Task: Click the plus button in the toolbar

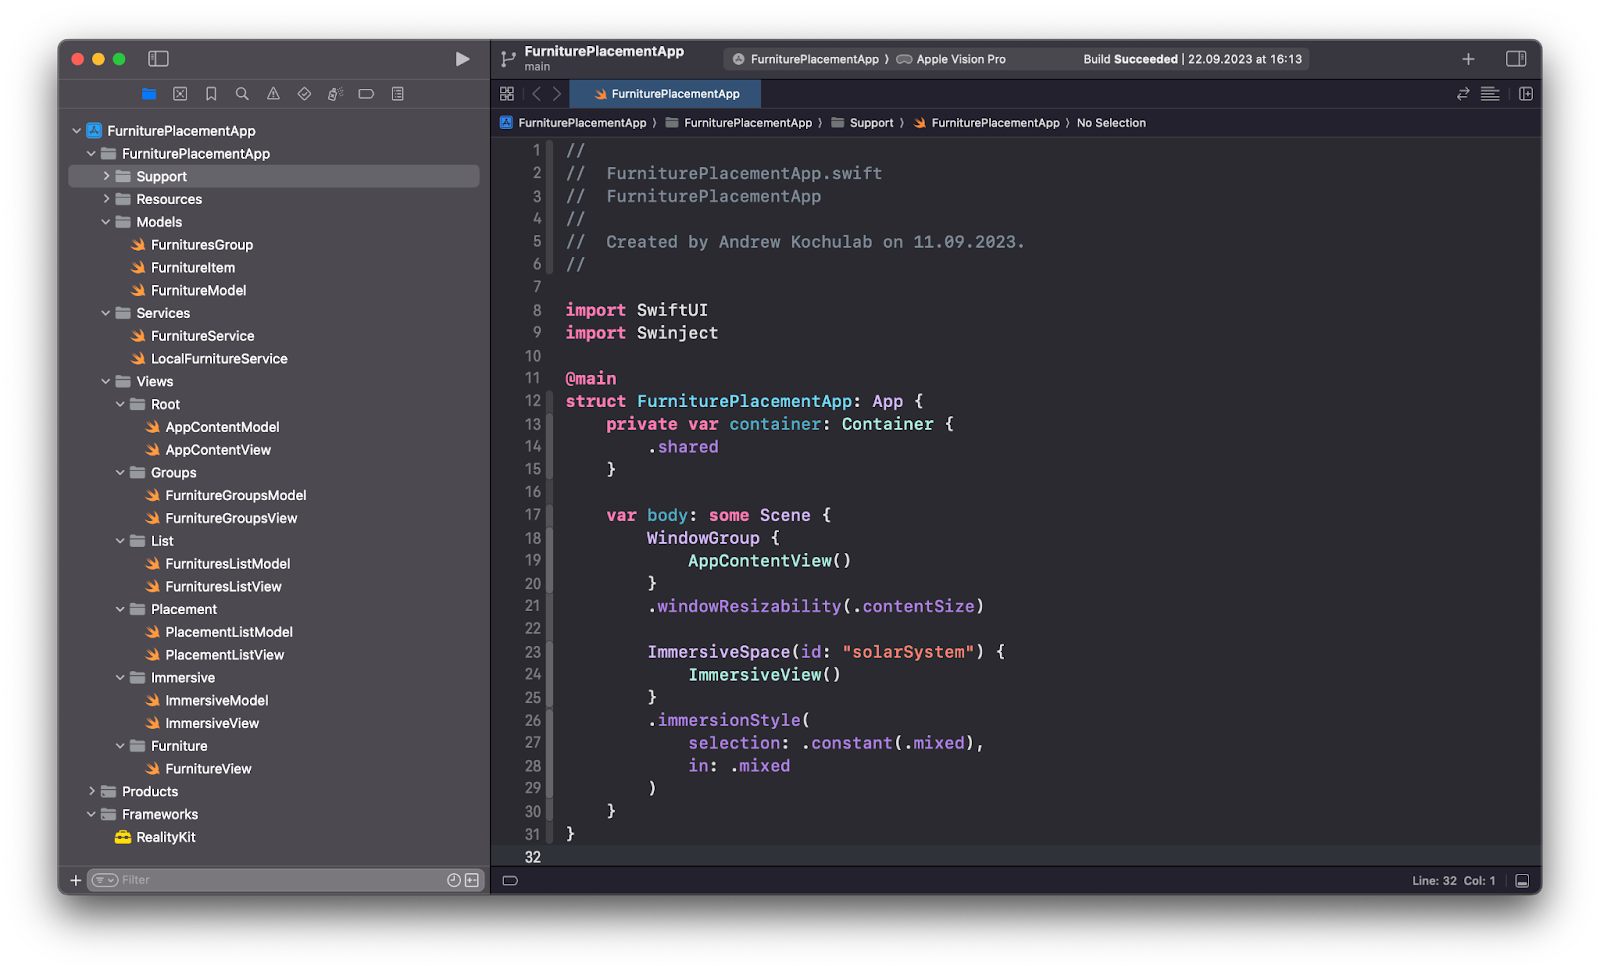Action: coord(1468,59)
